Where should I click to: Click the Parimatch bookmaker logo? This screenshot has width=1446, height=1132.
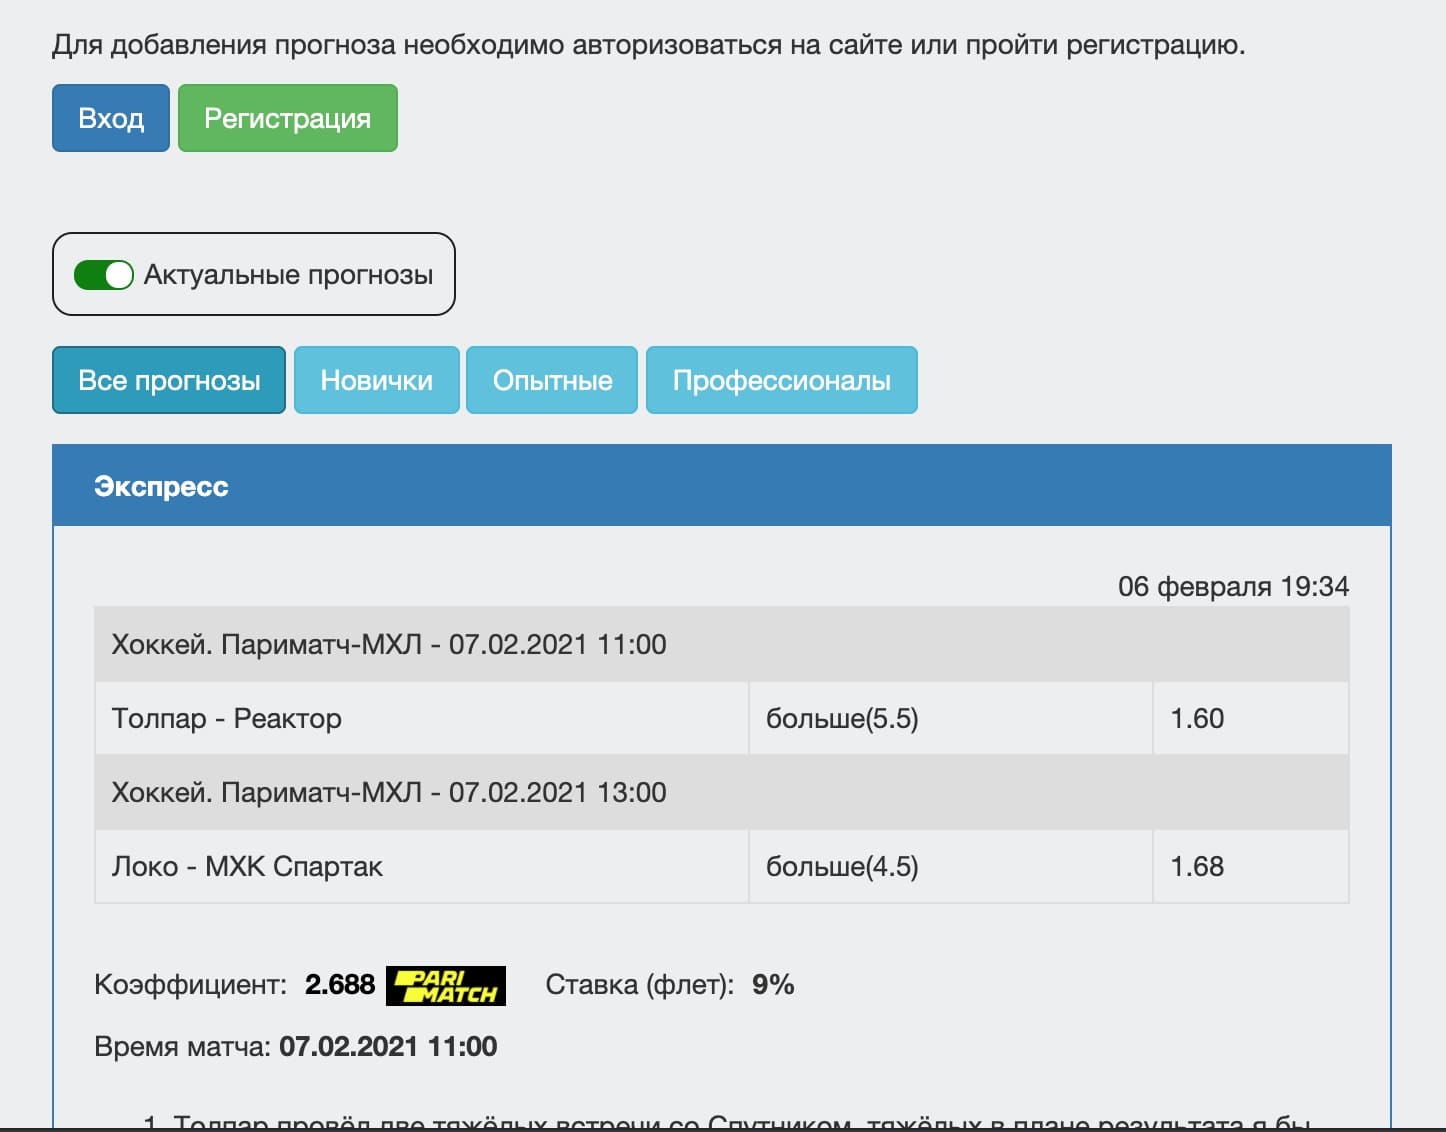(446, 985)
